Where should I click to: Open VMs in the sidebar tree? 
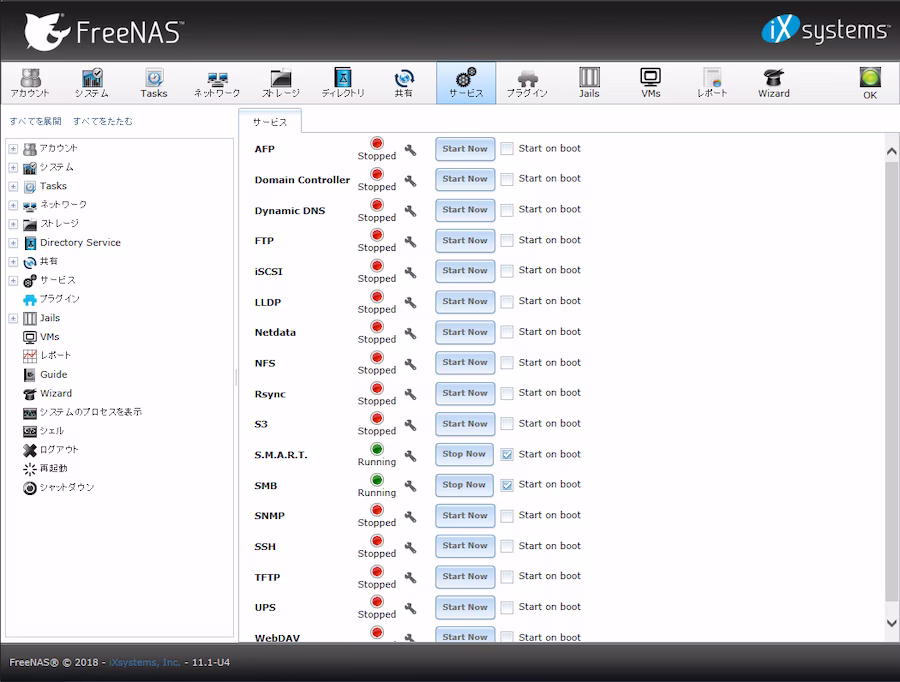point(49,337)
